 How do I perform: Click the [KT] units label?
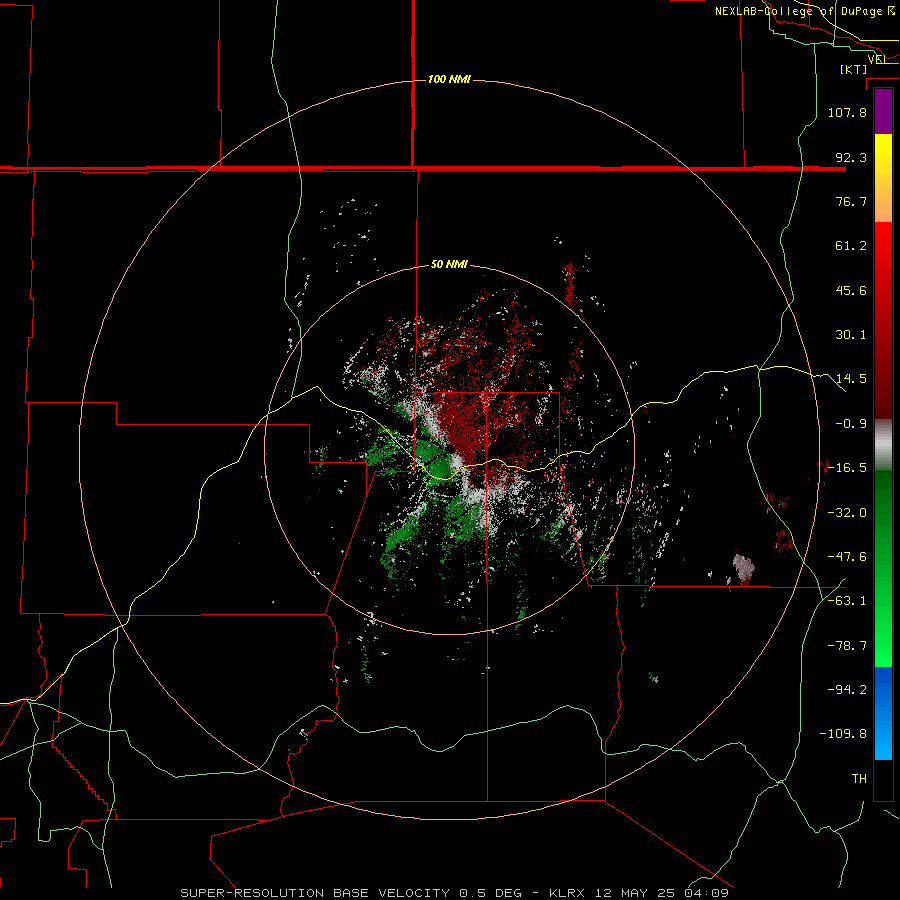tap(853, 69)
